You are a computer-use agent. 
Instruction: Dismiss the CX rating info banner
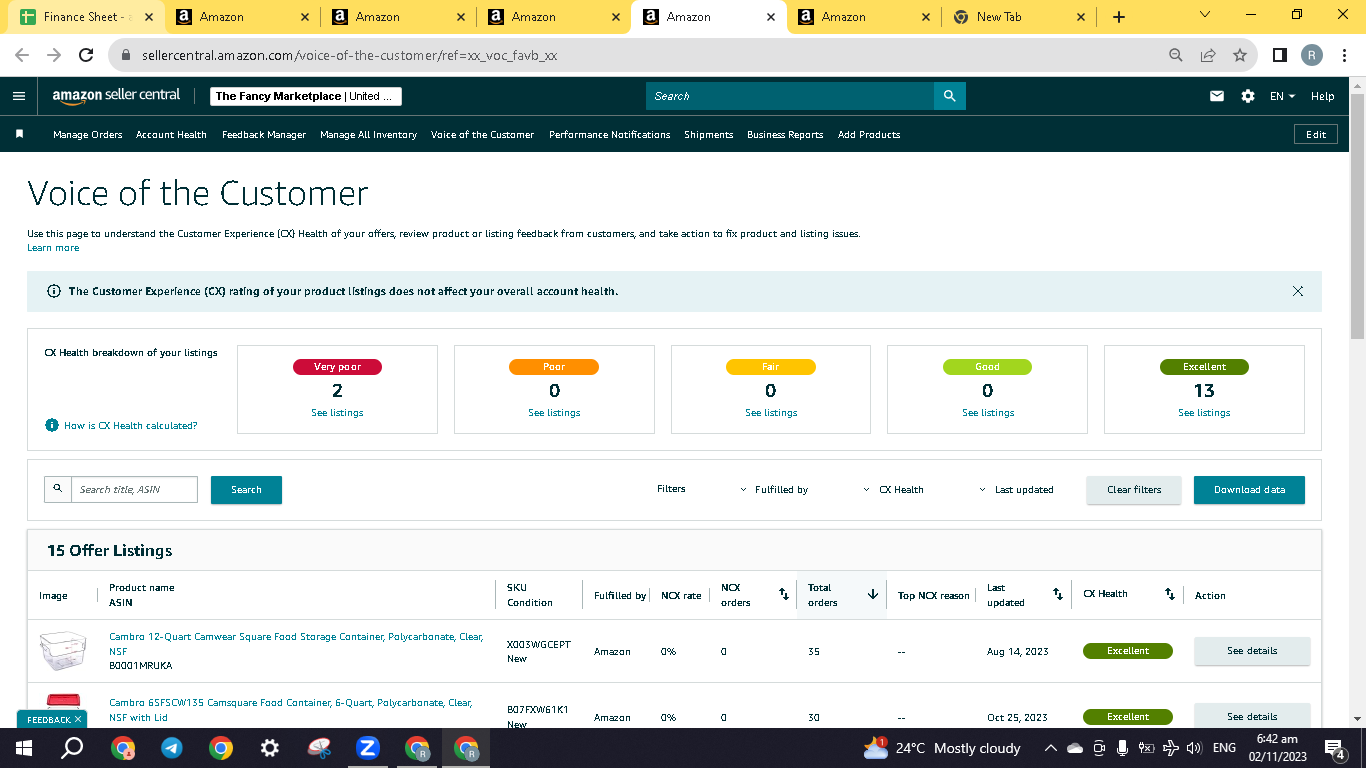(1298, 291)
